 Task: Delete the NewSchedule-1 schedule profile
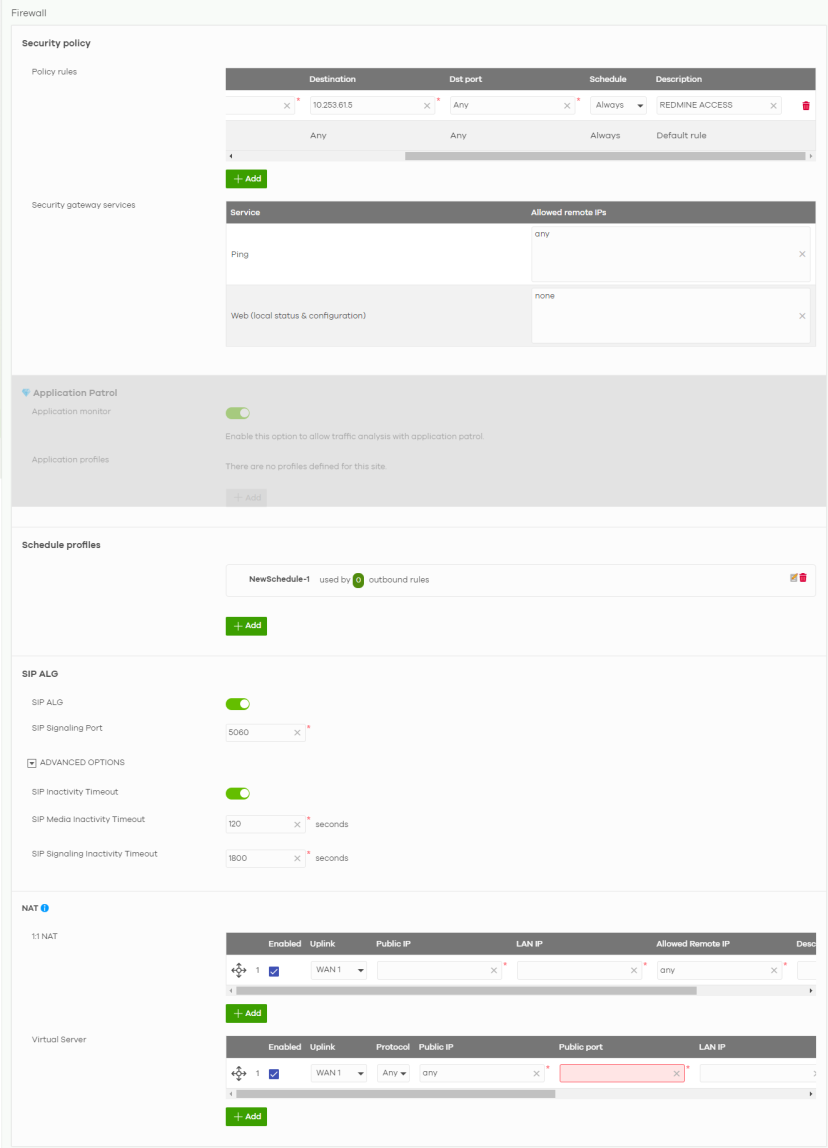803,577
